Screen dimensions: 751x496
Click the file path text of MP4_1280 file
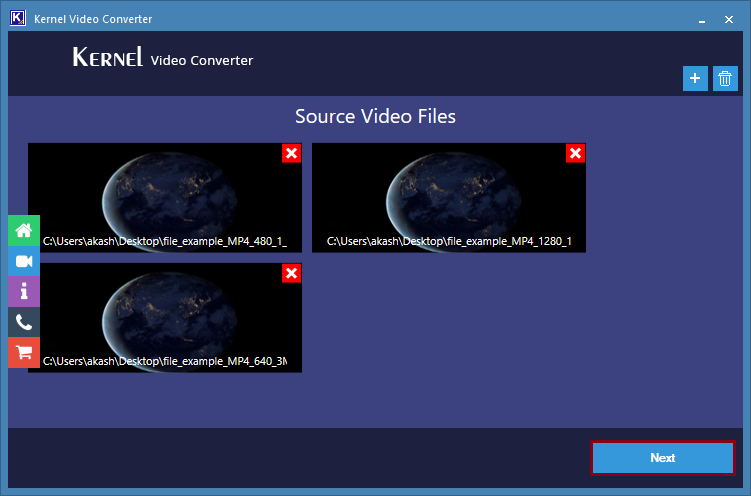pyautogui.click(x=449, y=241)
